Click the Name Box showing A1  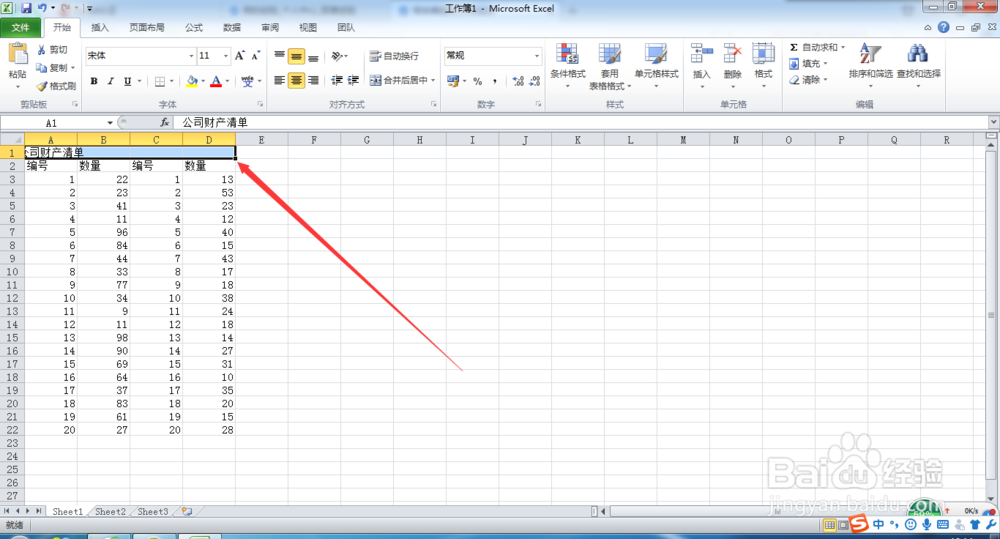coord(52,123)
